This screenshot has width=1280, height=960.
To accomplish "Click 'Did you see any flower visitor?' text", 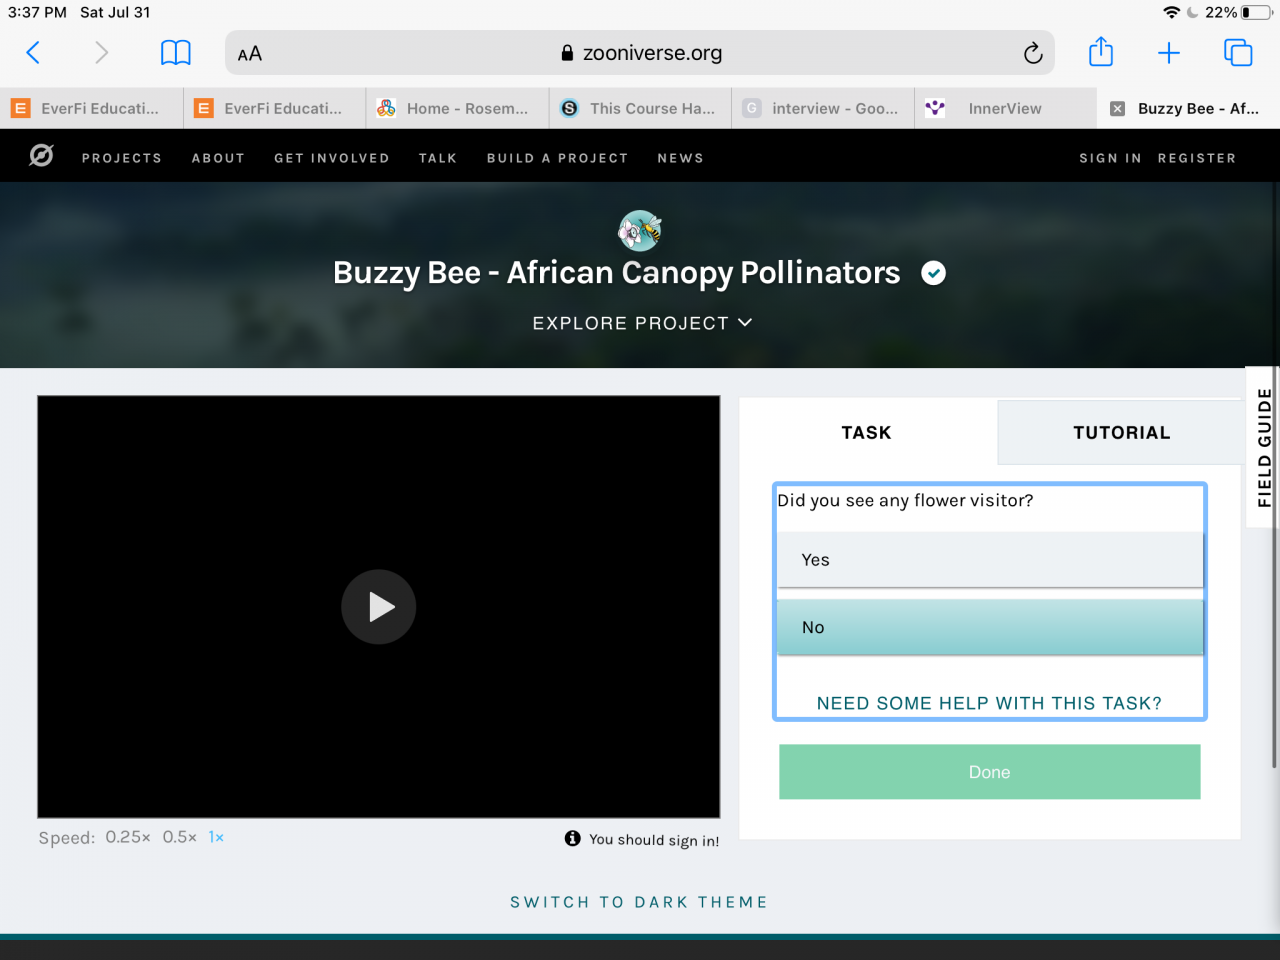I will pyautogui.click(x=905, y=500).
